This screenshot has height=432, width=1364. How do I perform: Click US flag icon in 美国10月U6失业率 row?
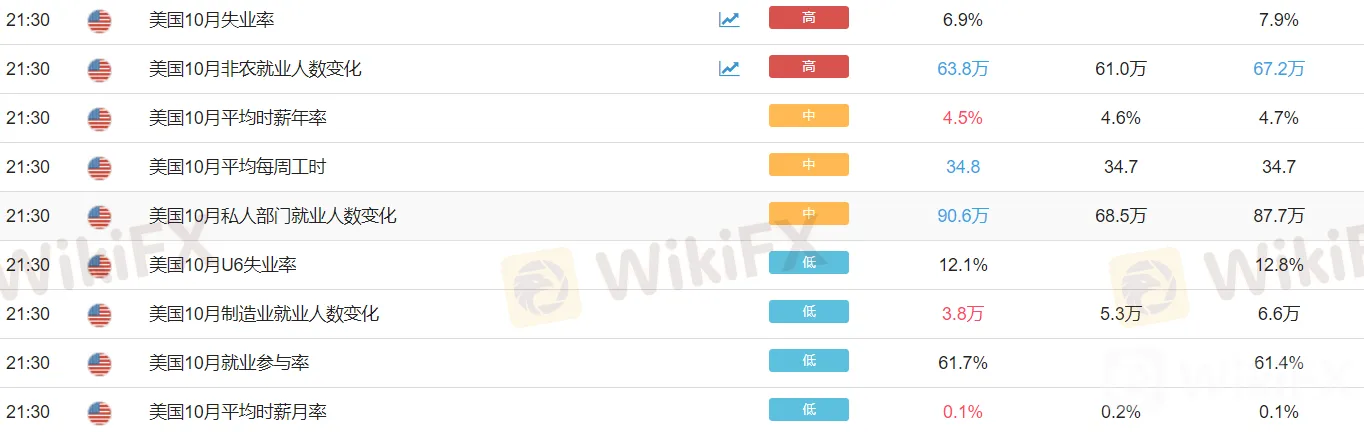[x=99, y=266]
